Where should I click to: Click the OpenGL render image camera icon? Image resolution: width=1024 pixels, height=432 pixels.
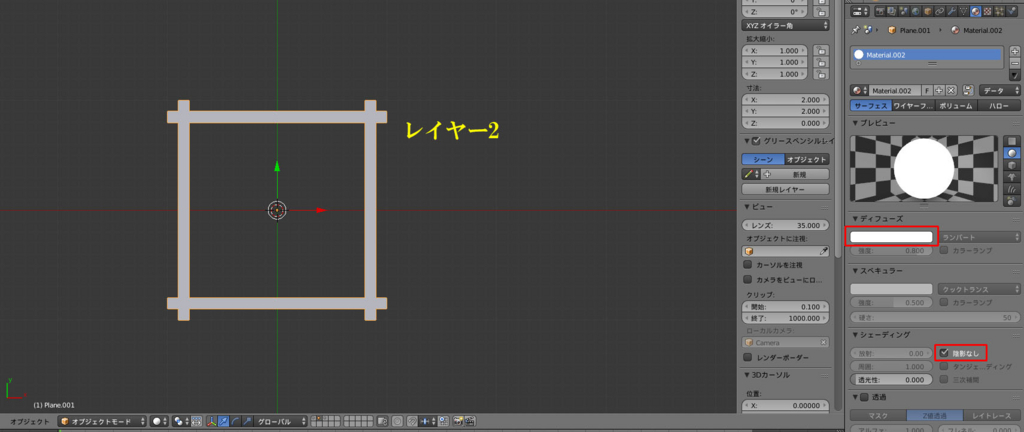[458, 422]
